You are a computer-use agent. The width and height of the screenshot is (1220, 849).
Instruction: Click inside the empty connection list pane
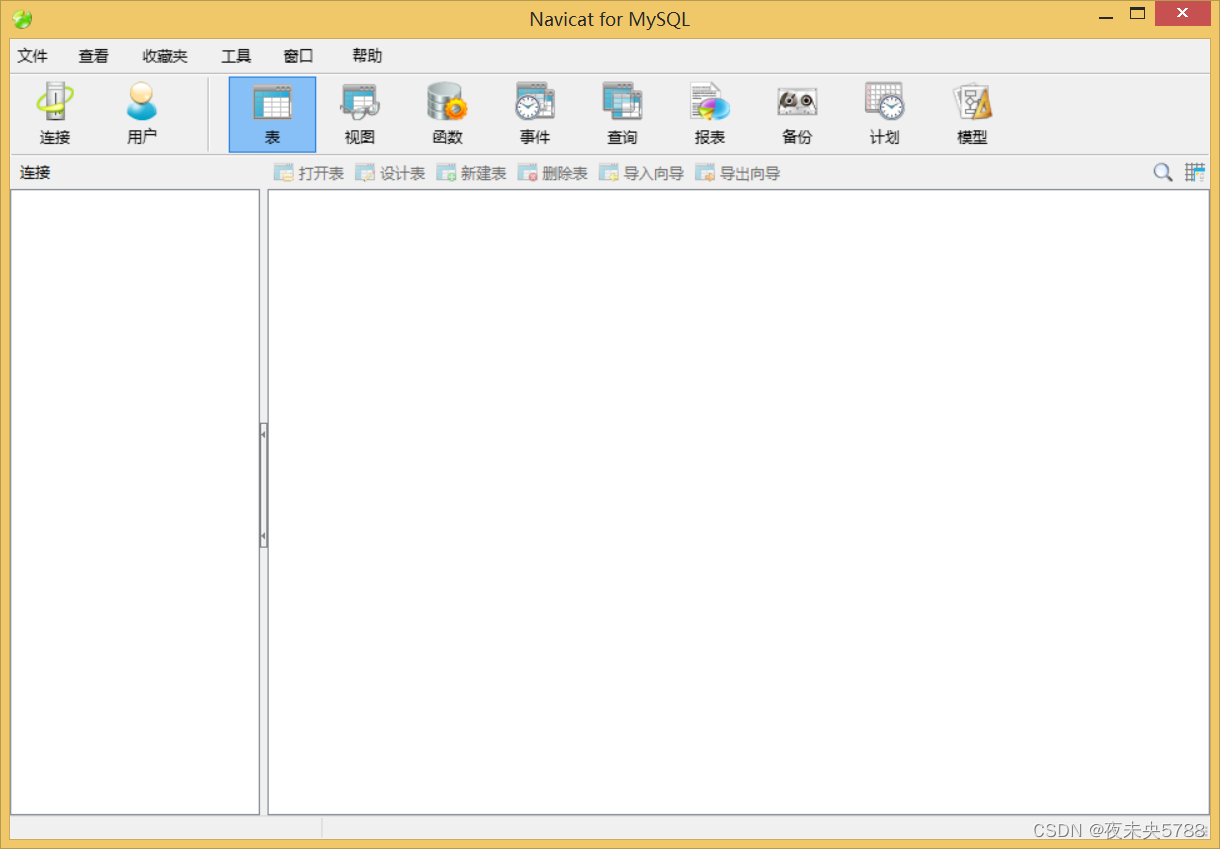click(135, 502)
